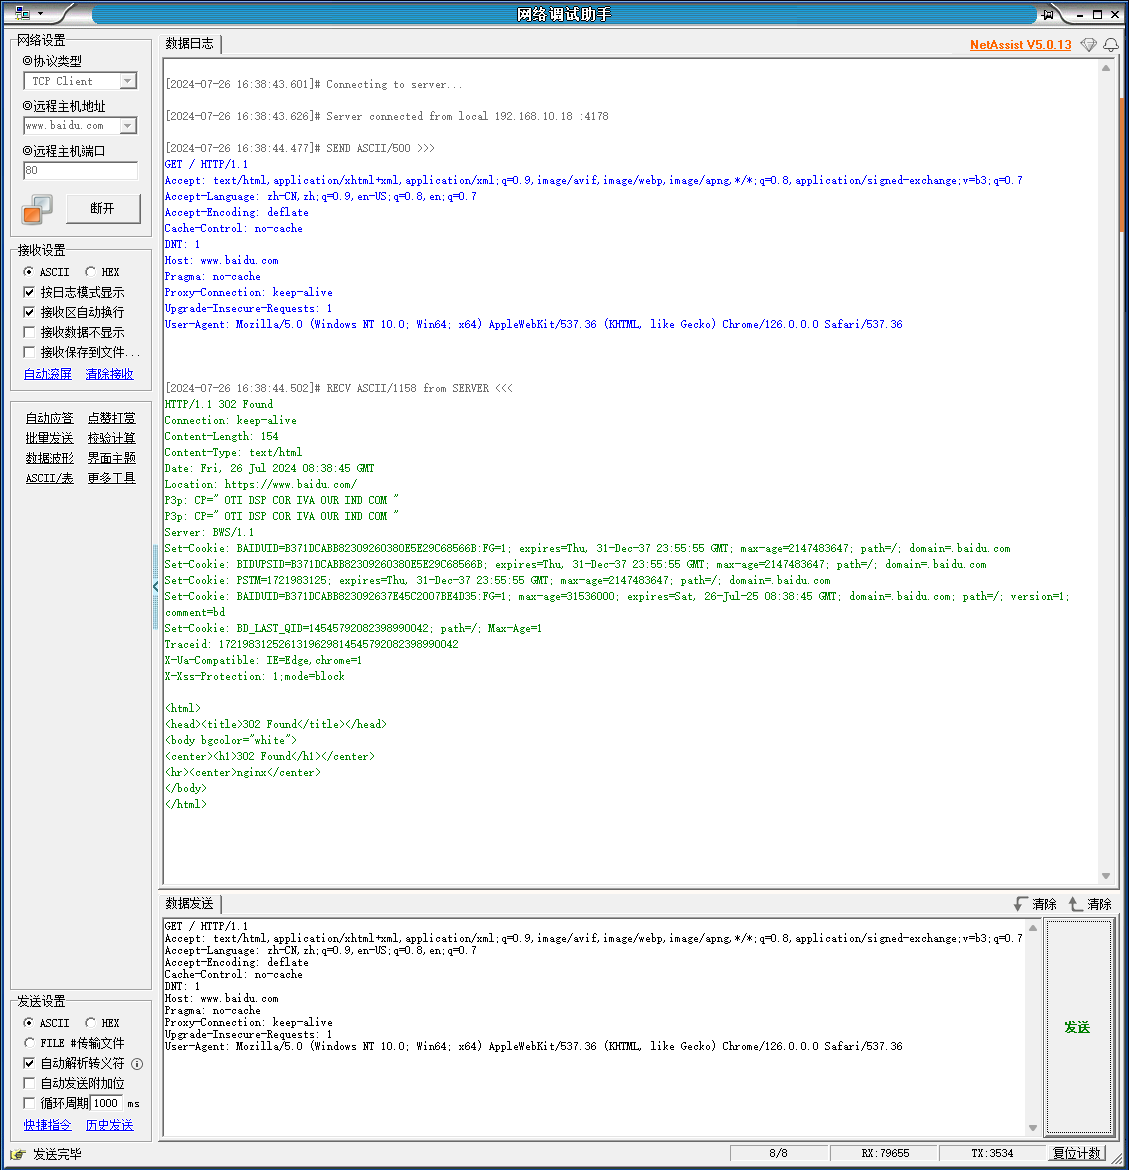This screenshot has width=1129, height=1170.
Task: Open the 历史发送 link
Action: click(x=110, y=1125)
